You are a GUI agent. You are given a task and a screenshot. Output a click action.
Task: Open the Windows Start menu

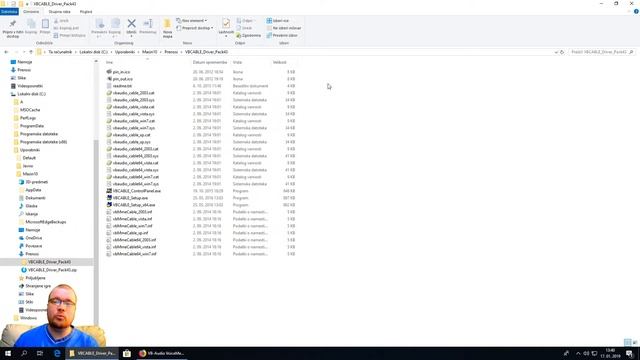(8, 353)
